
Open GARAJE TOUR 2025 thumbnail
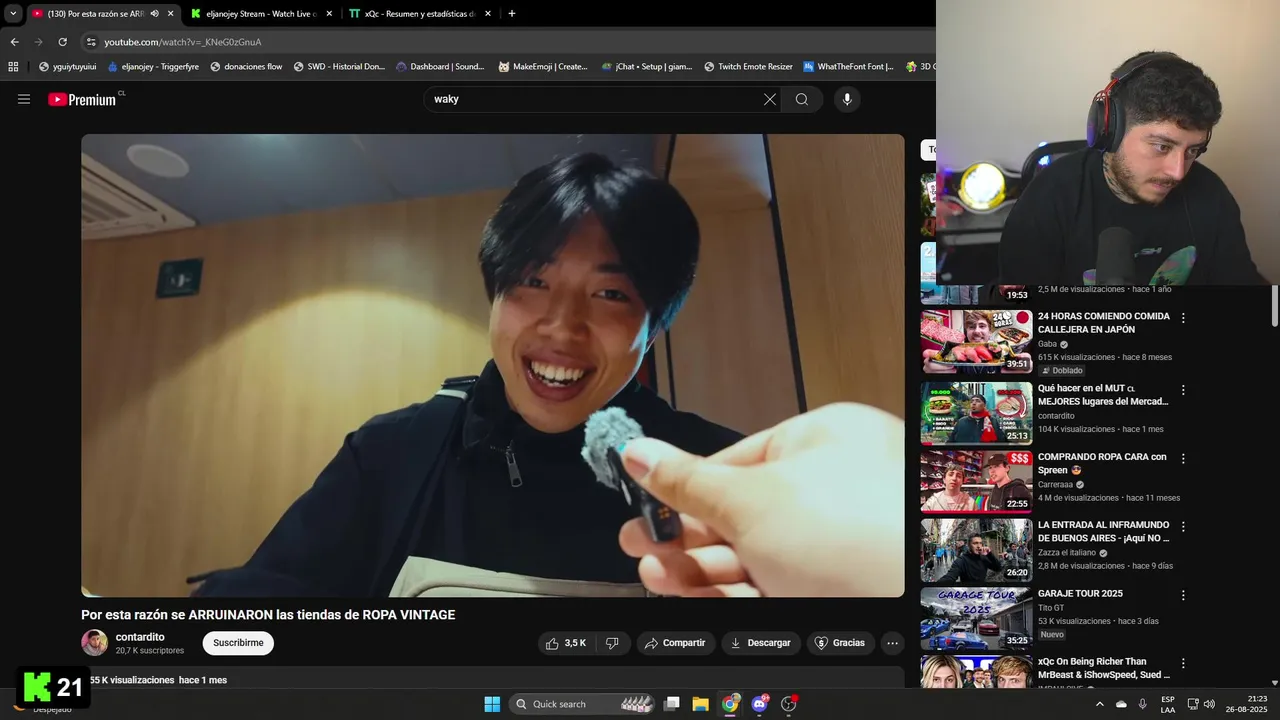coord(976,617)
